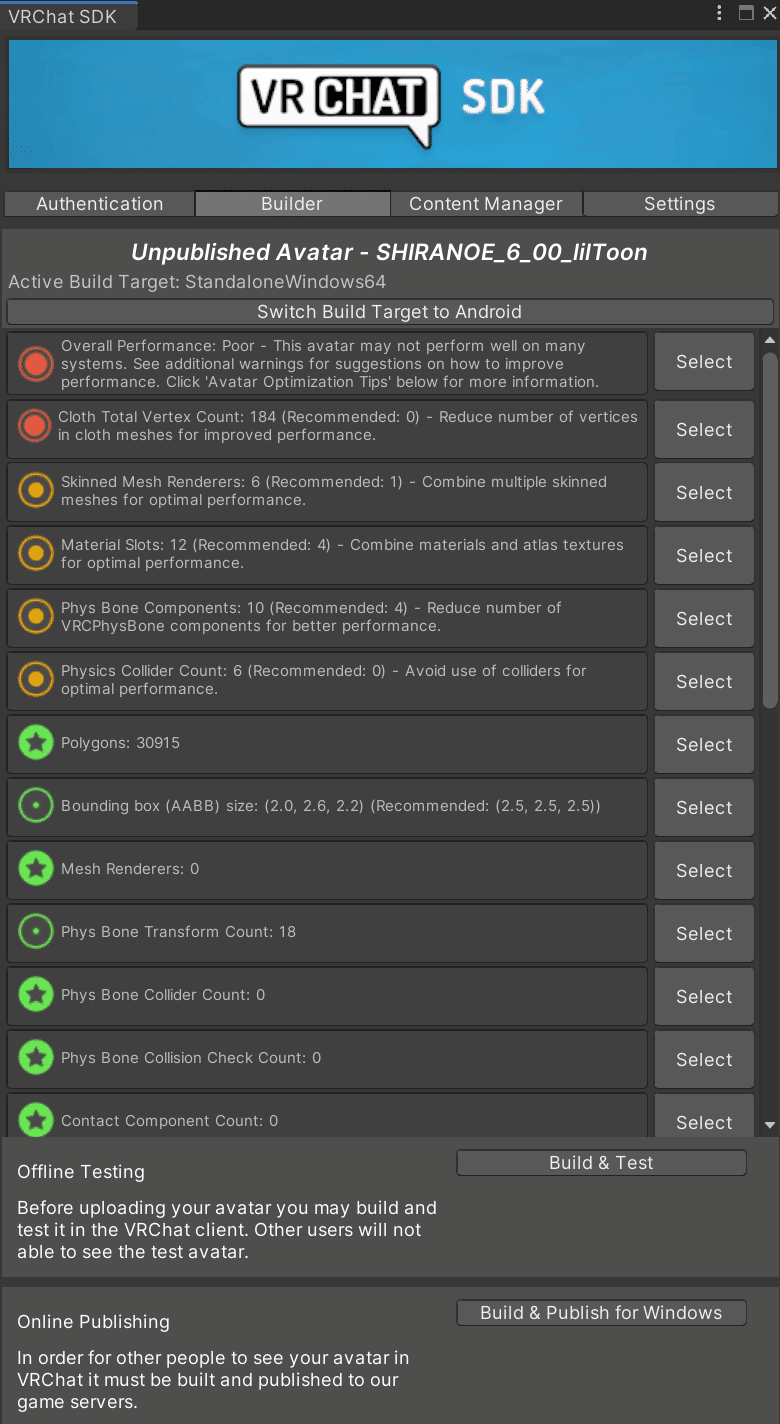The image size is (780, 1424).
Task: Click the VRChat SDK banner logo
Action: tap(391, 104)
